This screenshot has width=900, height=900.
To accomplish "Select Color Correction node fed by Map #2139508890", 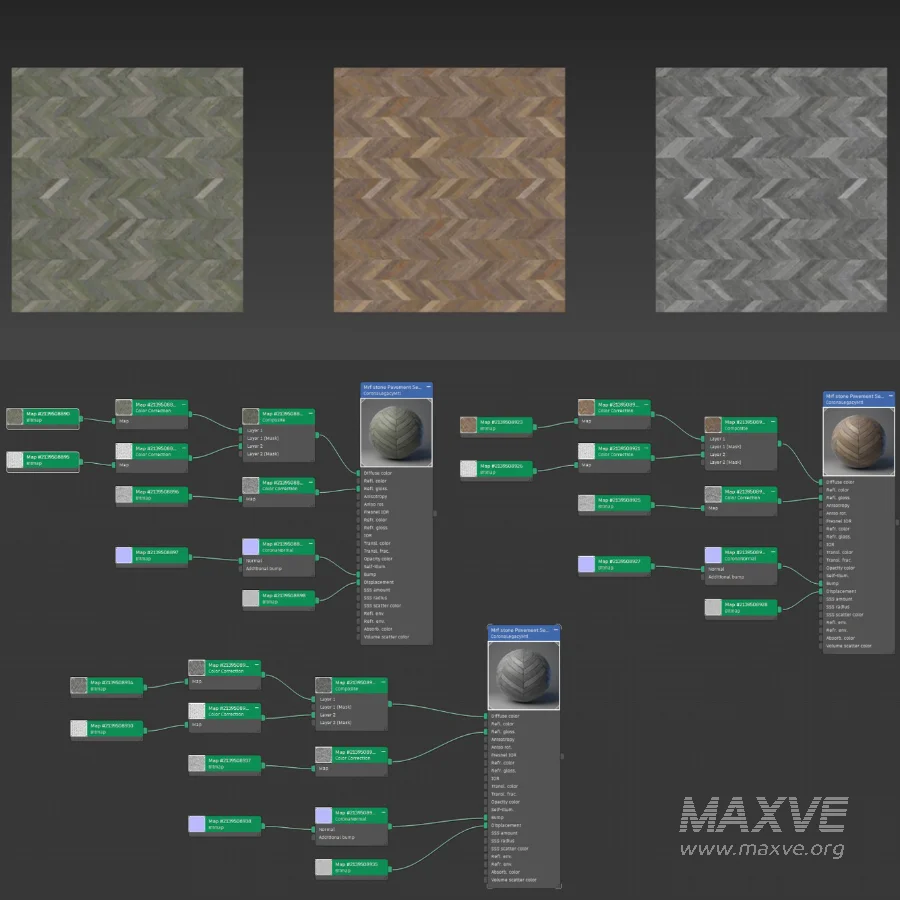I will [x=152, y=413].
